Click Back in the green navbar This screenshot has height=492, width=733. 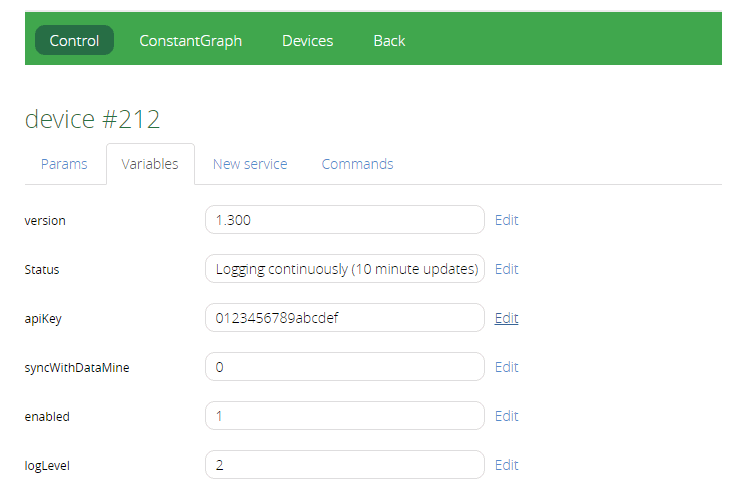(389, 40)
